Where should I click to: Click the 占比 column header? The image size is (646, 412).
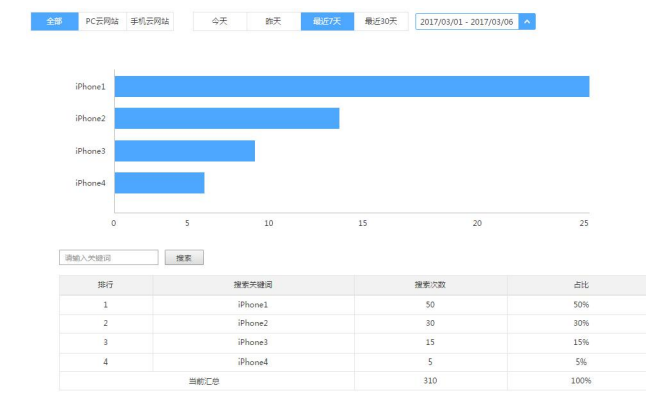click(581, 285)
